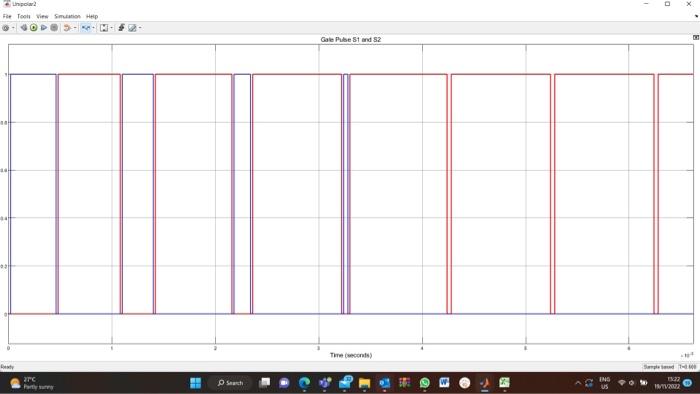Toggle Cursor Measurements tool
700x394 pixels.
(132, 28)
